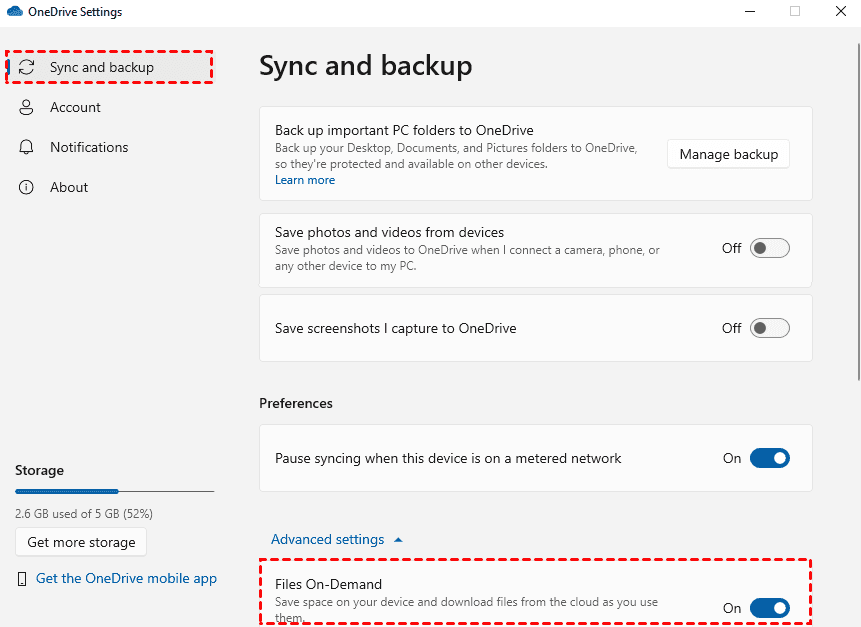Click the Advanced settings collapse arrow
The width and height of the screenshot is (861, 627).
398,540
